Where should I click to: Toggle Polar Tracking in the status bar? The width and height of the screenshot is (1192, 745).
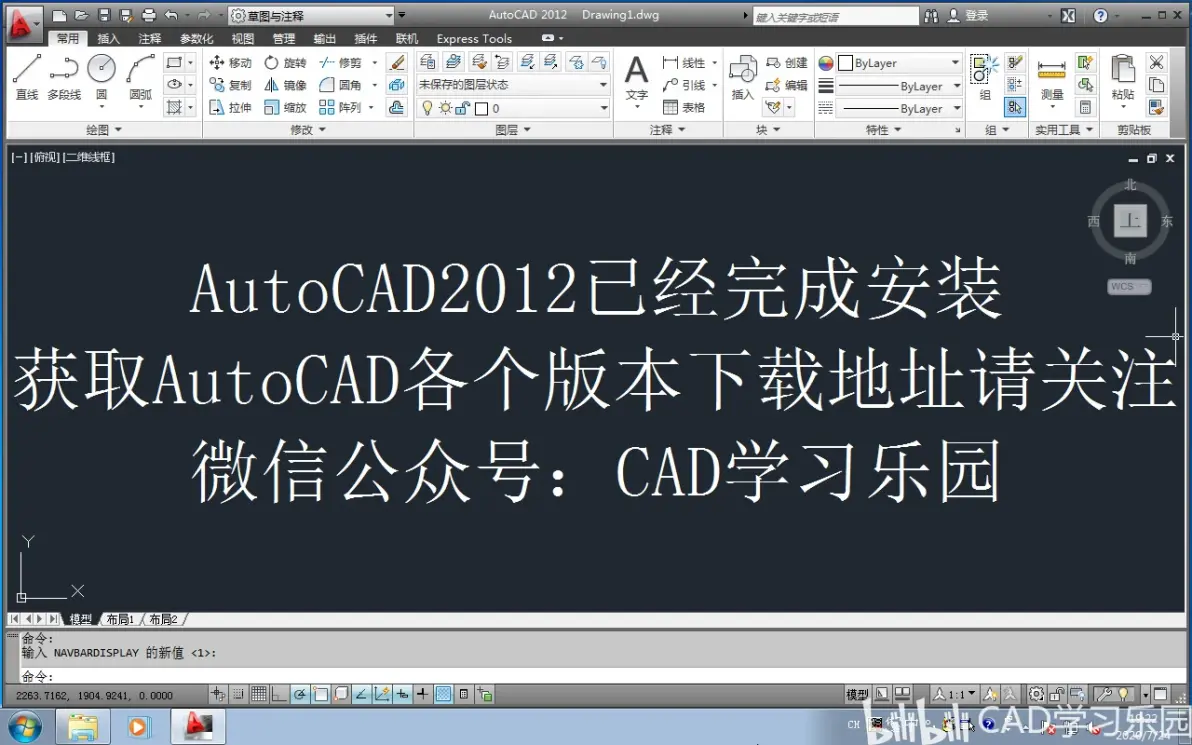pyautogui.click(x=300, y=694)
